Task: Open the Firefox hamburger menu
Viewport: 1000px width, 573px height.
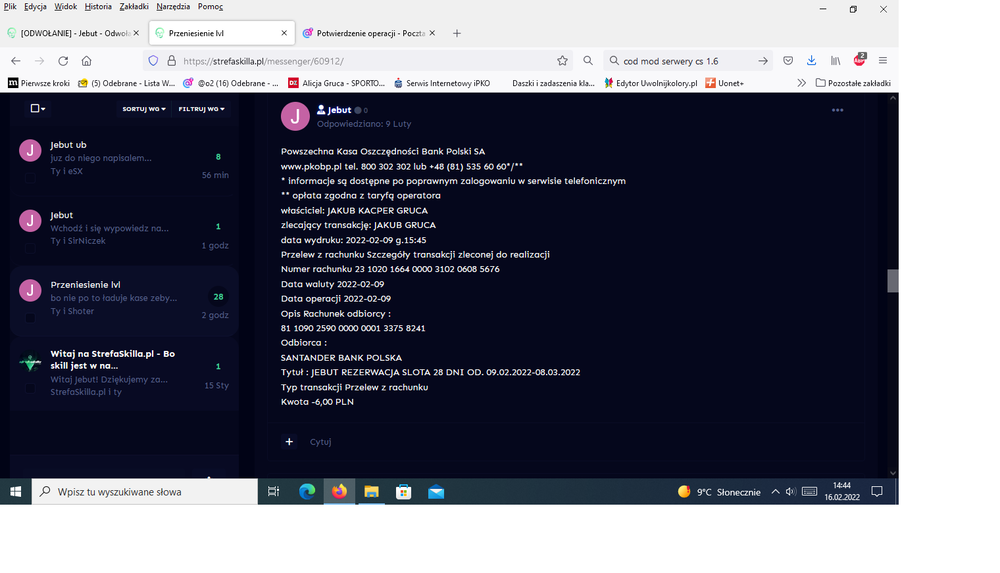Action: [x=883, y=61]
